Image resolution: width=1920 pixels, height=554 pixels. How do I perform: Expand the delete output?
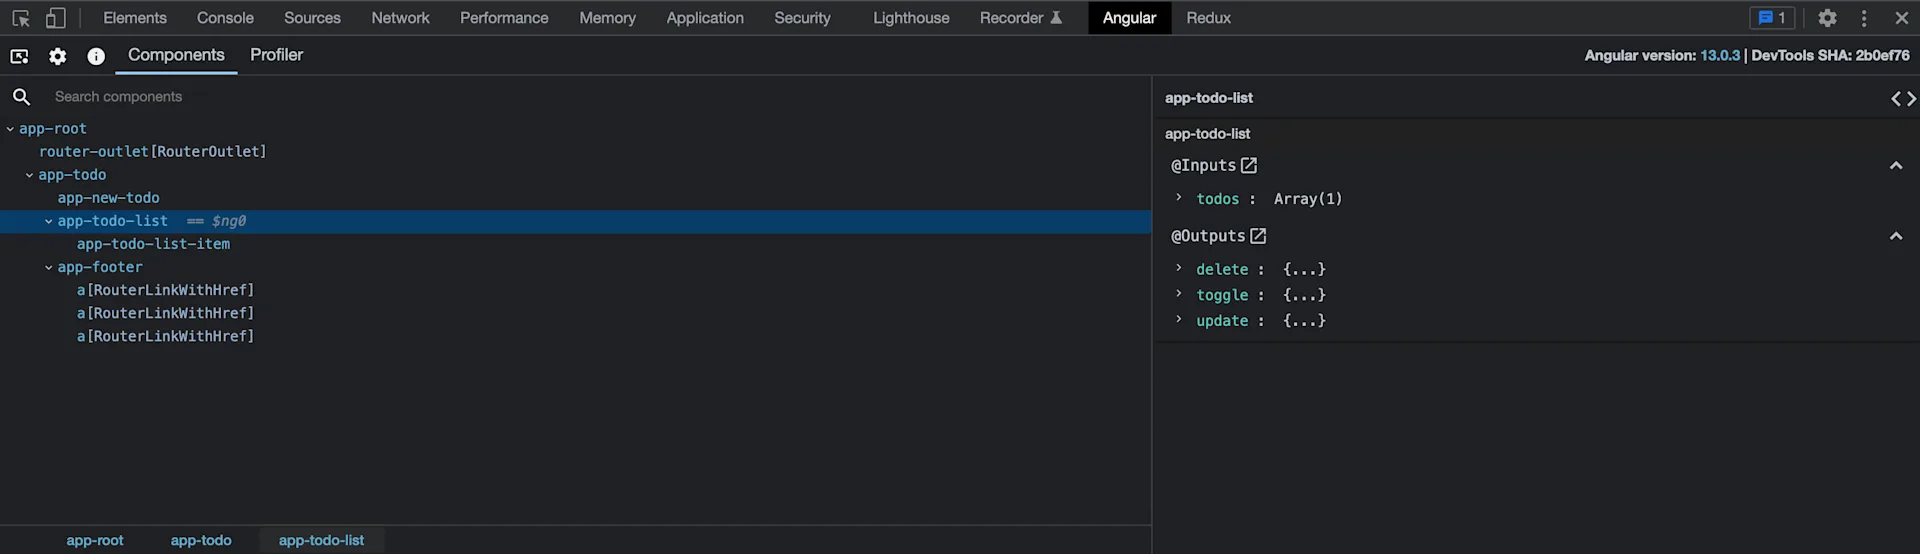1179,268
